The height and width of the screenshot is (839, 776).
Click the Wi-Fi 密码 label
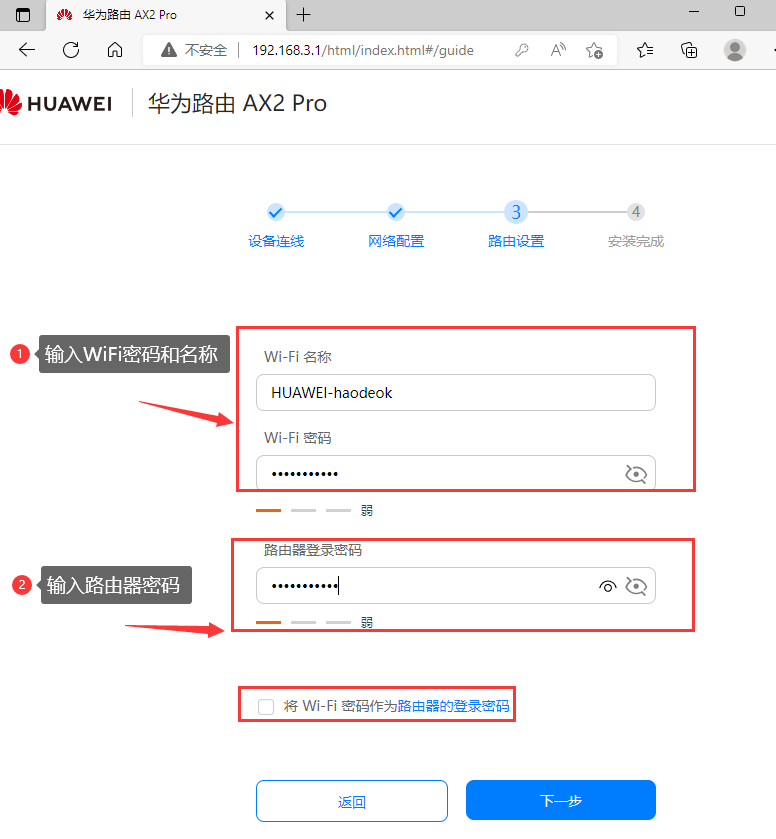(298, 438)
